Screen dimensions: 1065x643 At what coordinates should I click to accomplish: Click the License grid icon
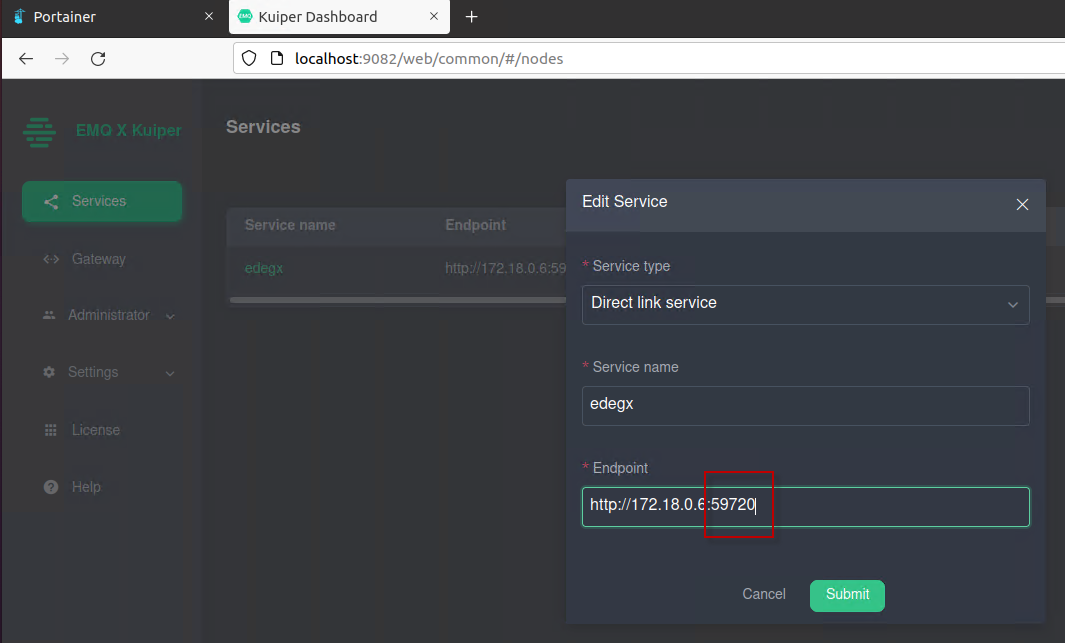(50, 430)
